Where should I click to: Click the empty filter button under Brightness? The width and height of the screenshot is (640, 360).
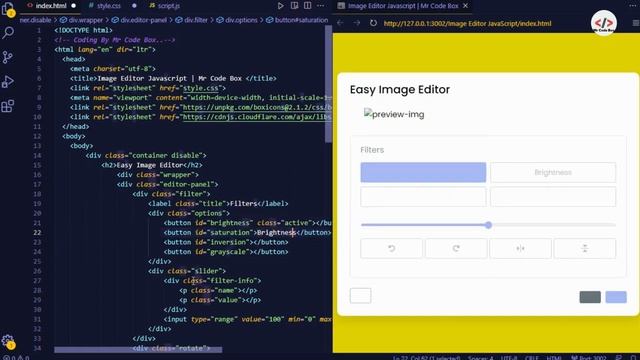click(553, 197)
